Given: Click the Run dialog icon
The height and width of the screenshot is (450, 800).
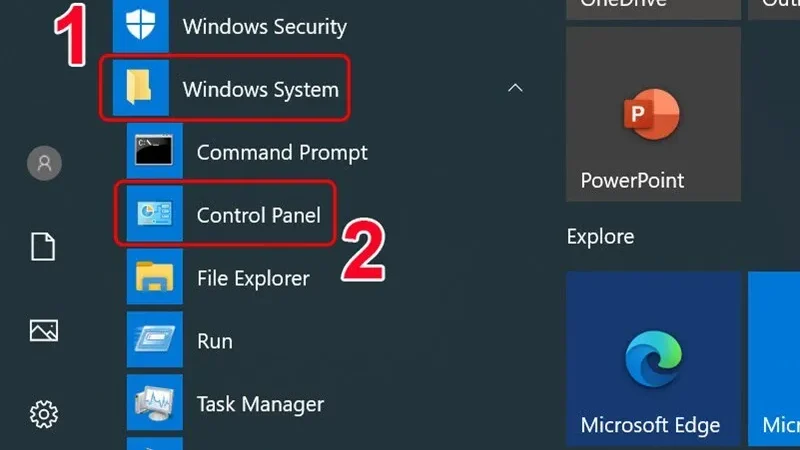Looking at the screenshot, I should point(154,340).
